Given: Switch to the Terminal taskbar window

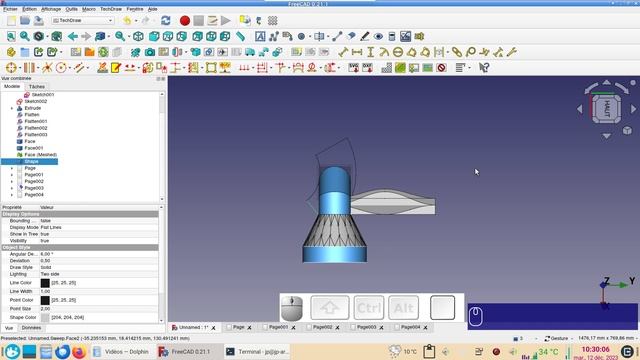Looking at the screenshot, I should click(258, 351).
